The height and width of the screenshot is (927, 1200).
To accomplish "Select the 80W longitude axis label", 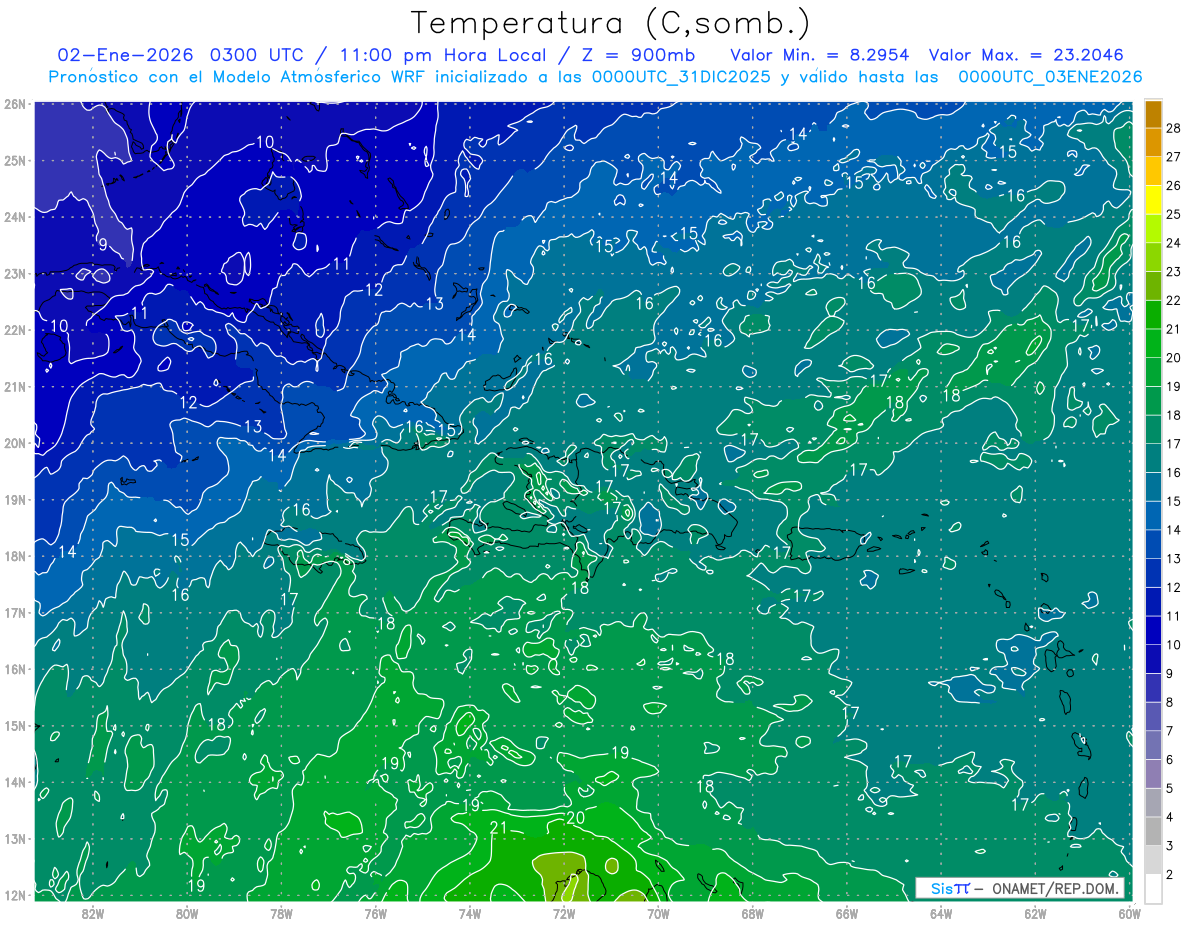I will click(x=187, y=913).
